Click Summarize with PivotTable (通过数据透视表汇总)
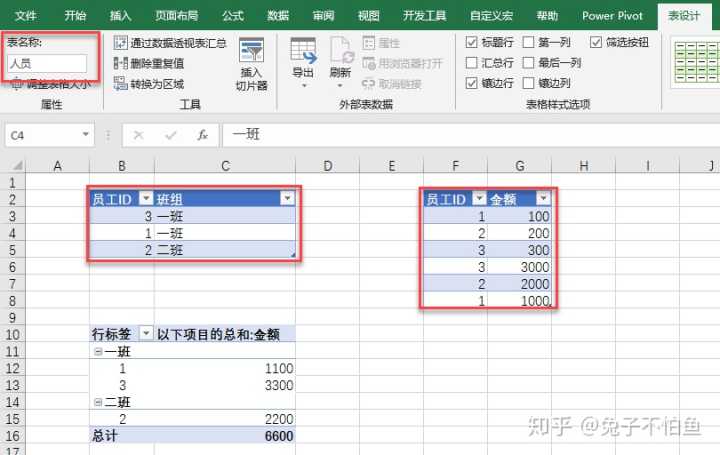The height and width of the screenshot is (455, 720). (x=170, y=43)
